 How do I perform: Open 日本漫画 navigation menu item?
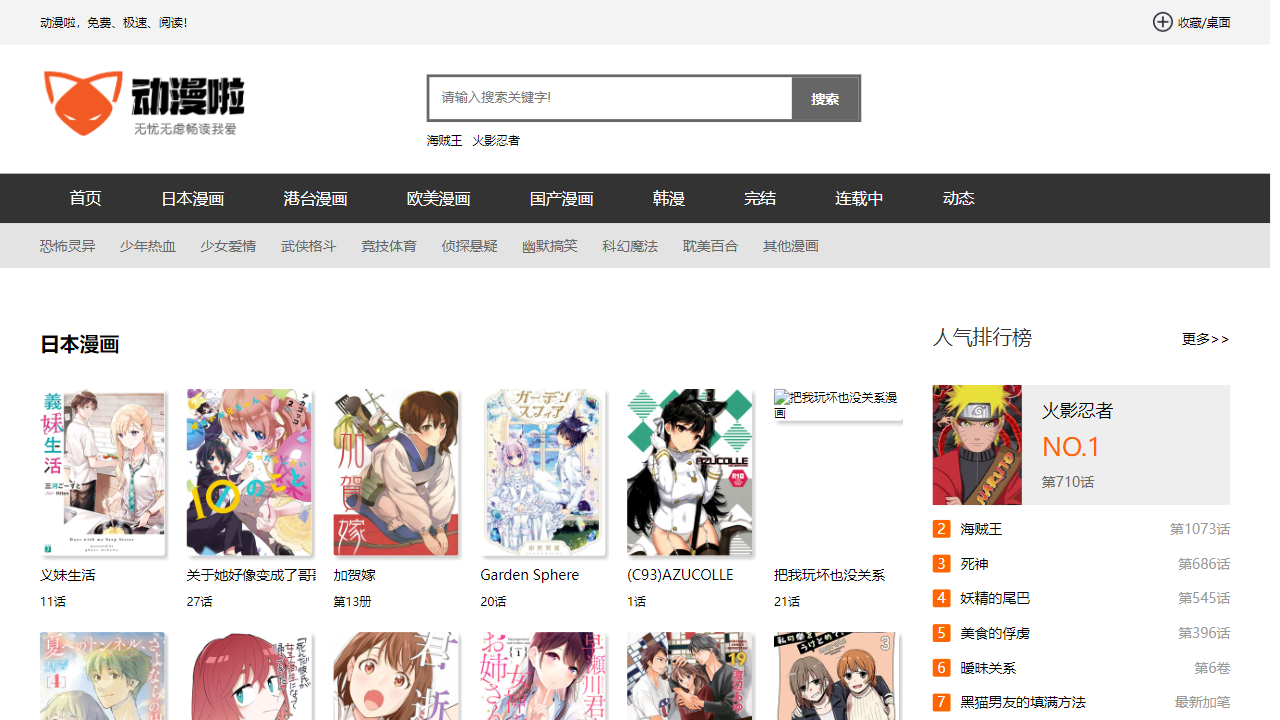(x=192, y=198)
